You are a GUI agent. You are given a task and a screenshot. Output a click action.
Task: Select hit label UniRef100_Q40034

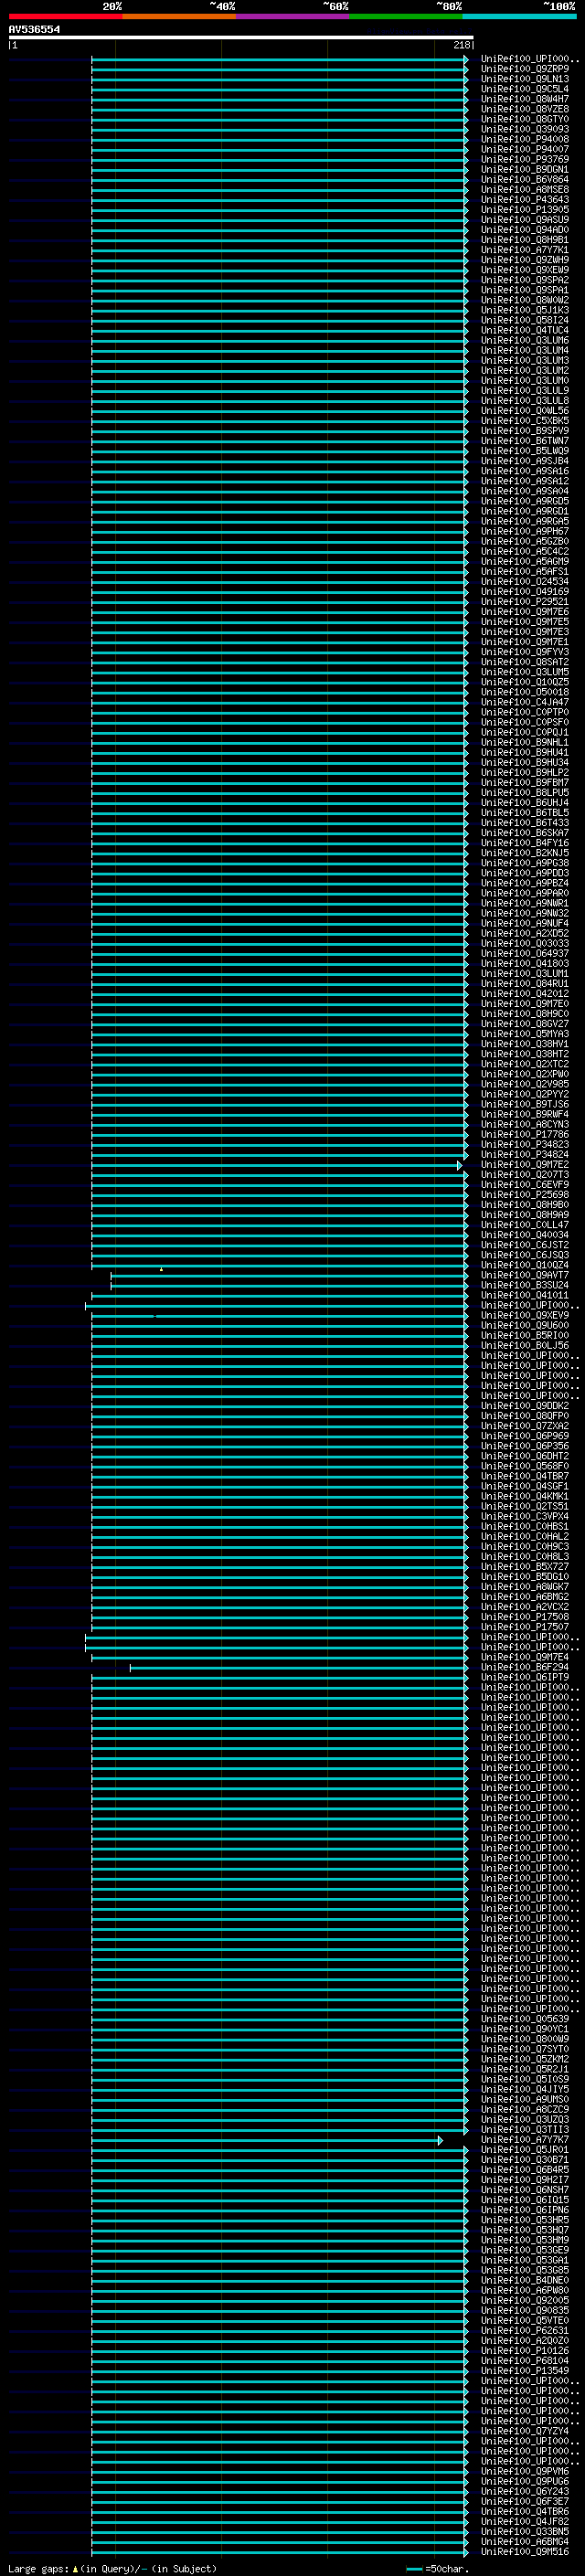[x=525, y=1235]
